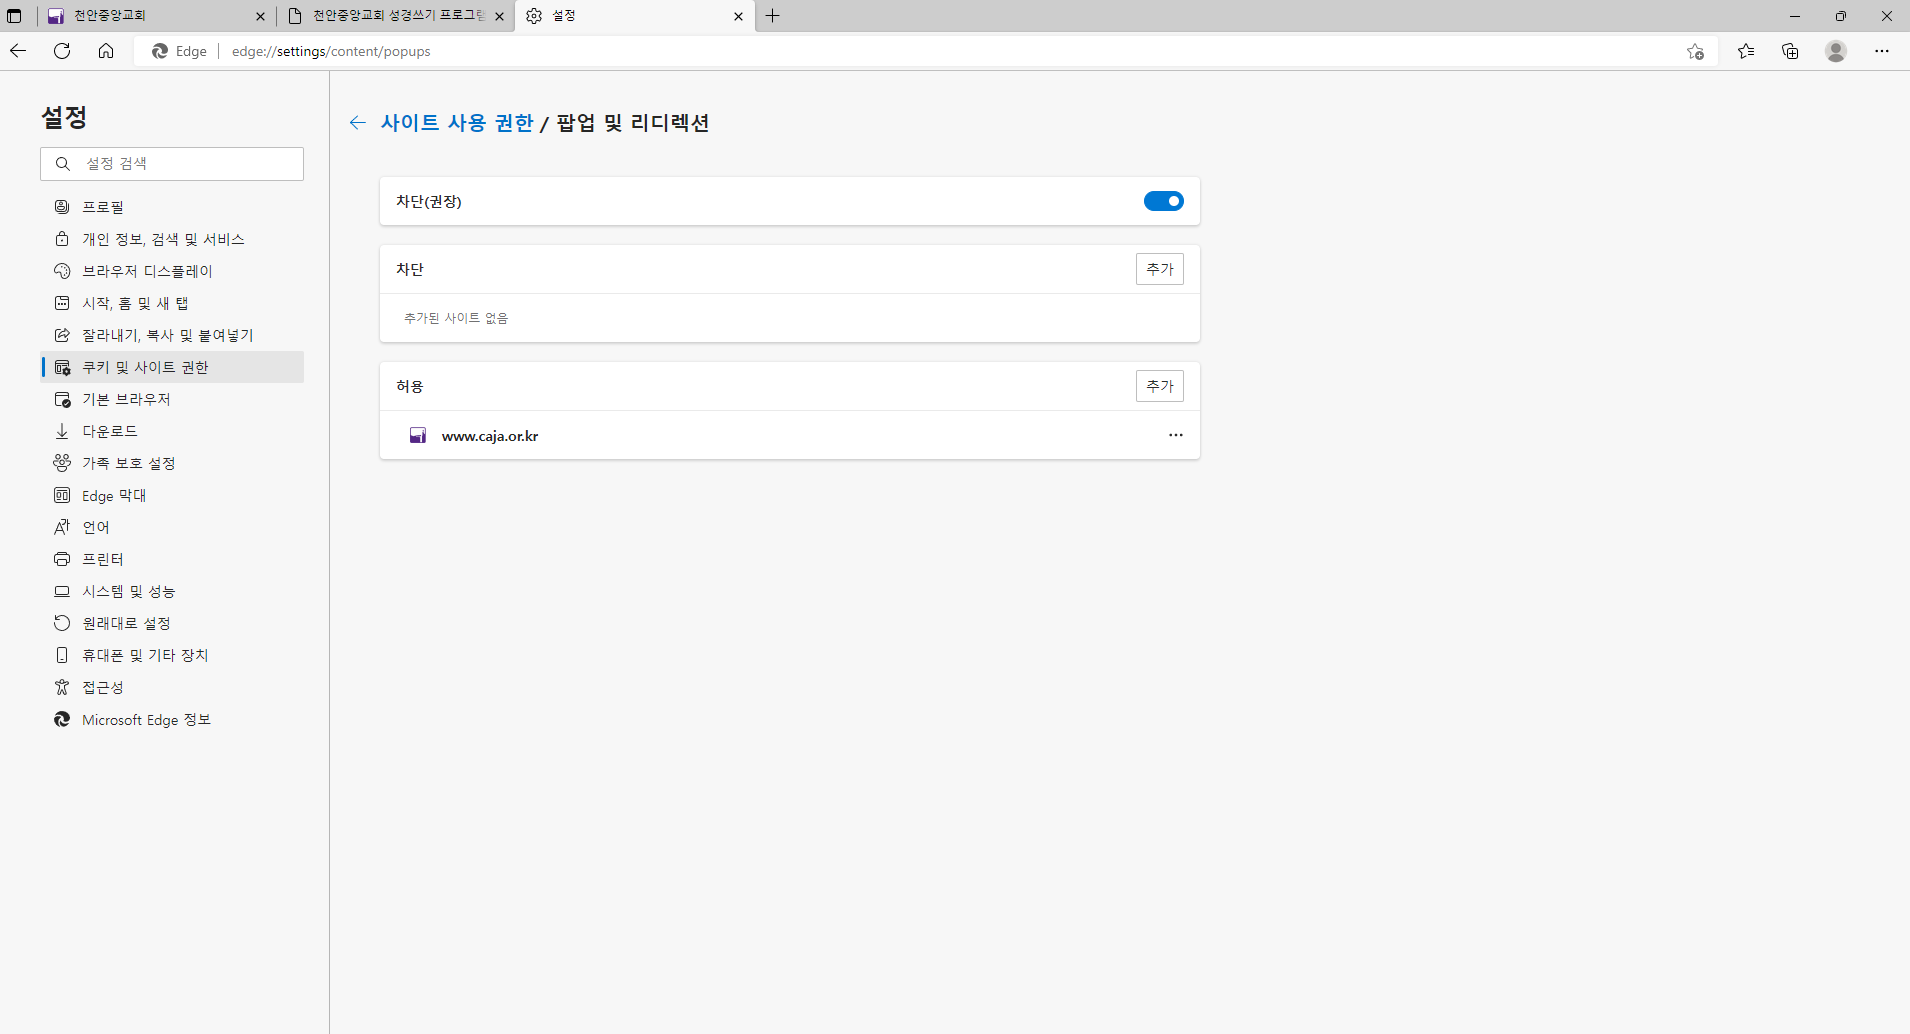Click the home icon in toolbar
1910x1034 pixels.
point(106,51)
